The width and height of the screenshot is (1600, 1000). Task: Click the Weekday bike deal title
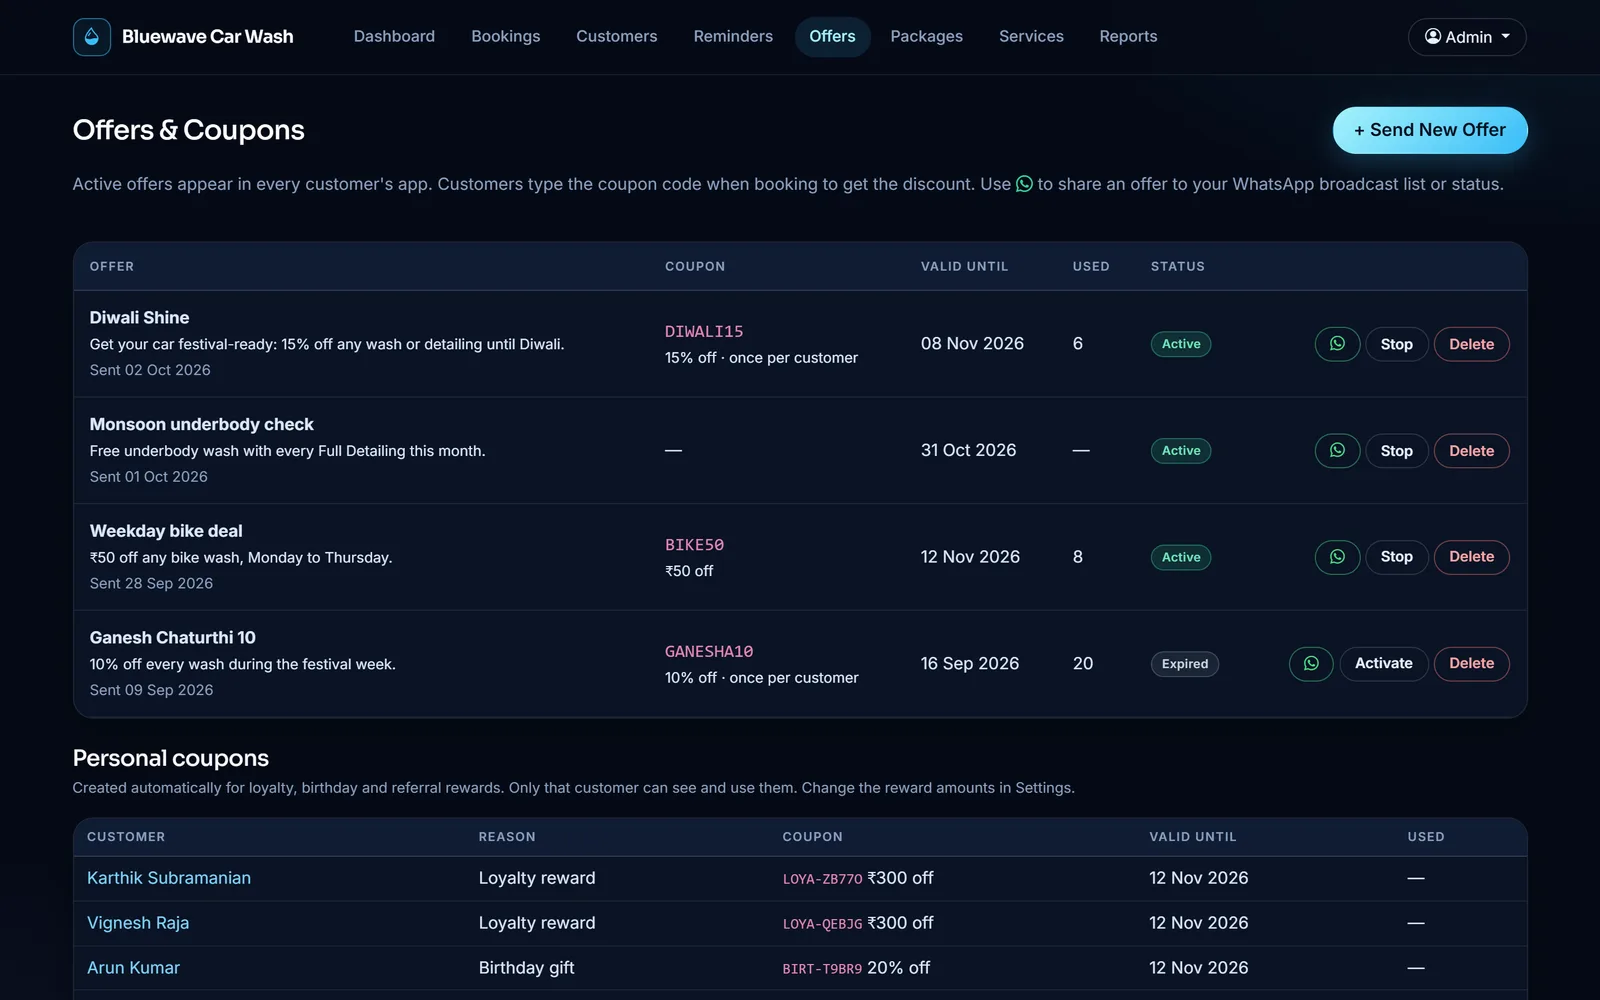coord(166,531)
